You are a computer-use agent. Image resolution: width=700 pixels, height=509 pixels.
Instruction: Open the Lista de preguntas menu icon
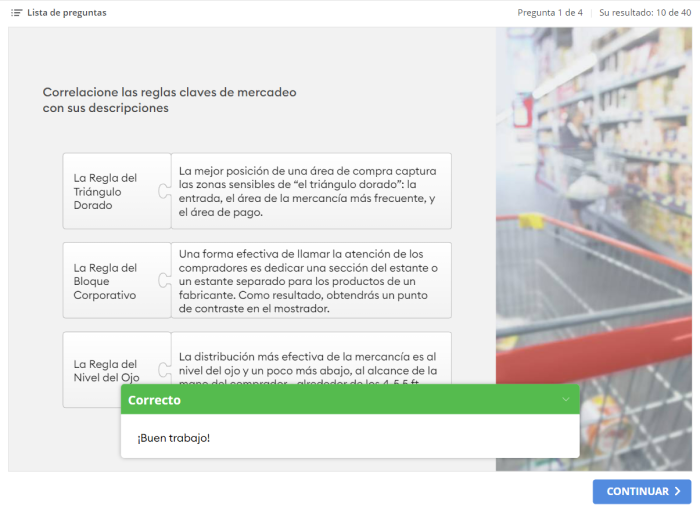coord(16,13)
